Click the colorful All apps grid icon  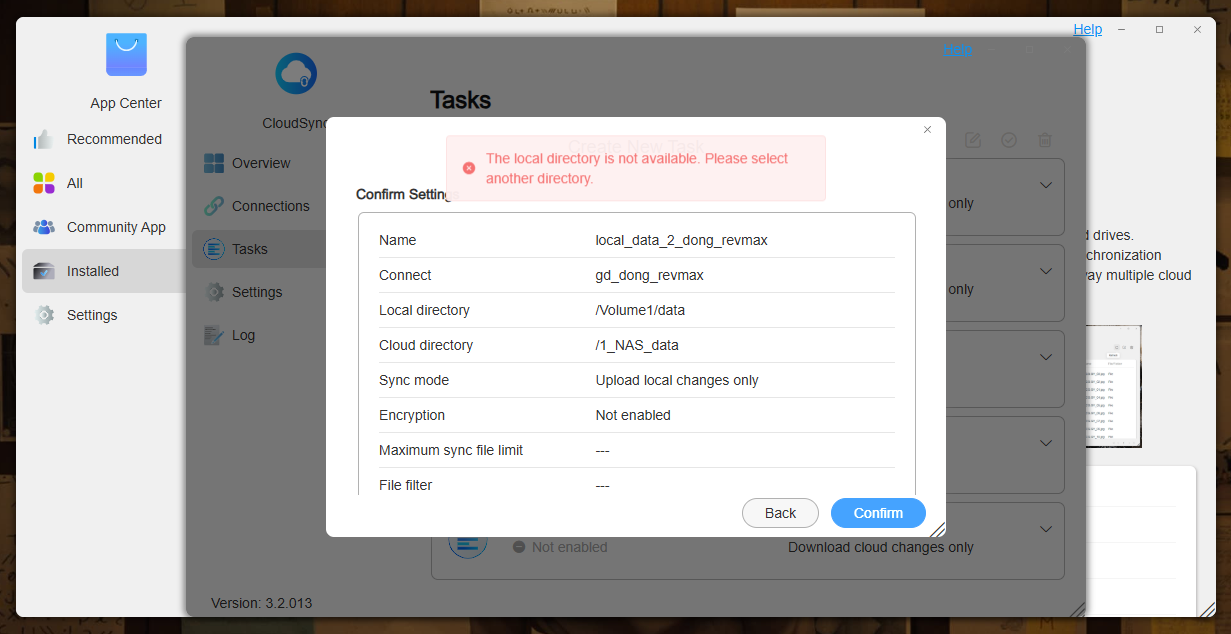click(x=44, y=183)
